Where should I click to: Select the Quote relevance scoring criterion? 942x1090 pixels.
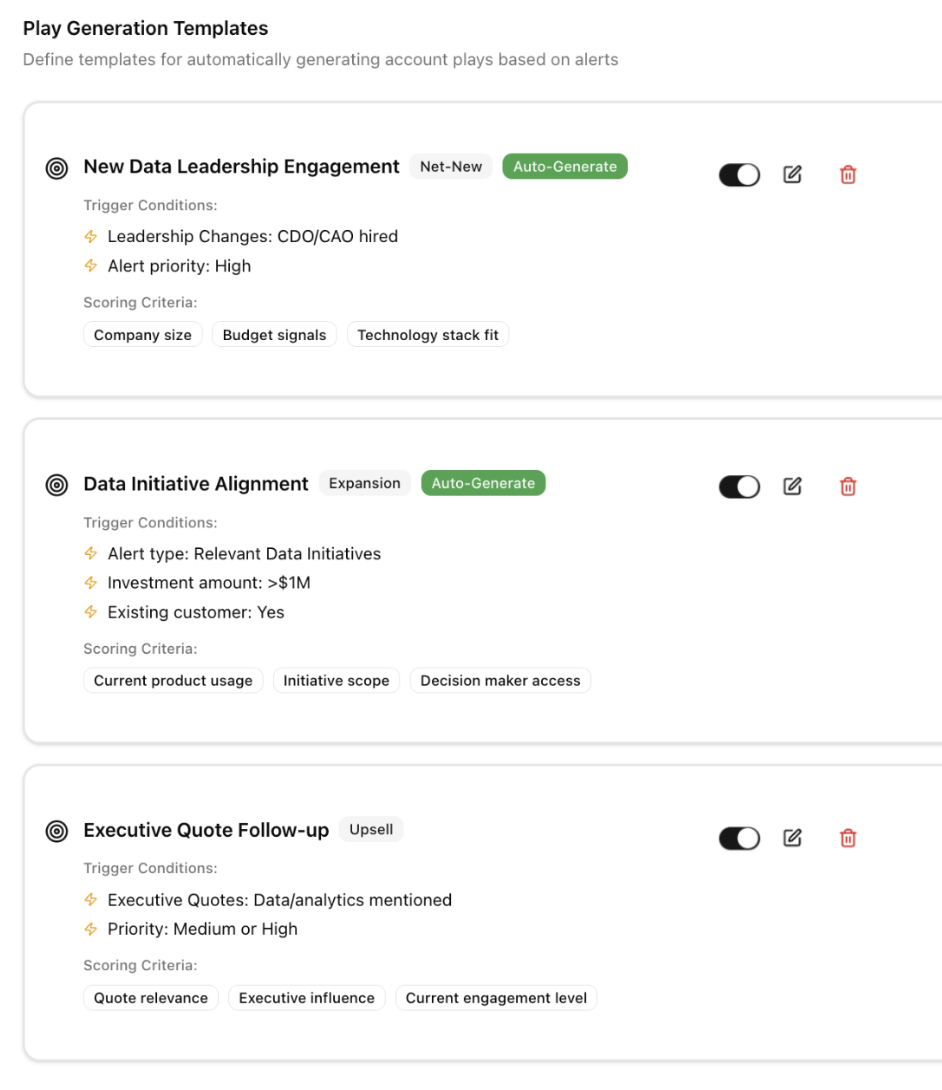pos(150,997)
